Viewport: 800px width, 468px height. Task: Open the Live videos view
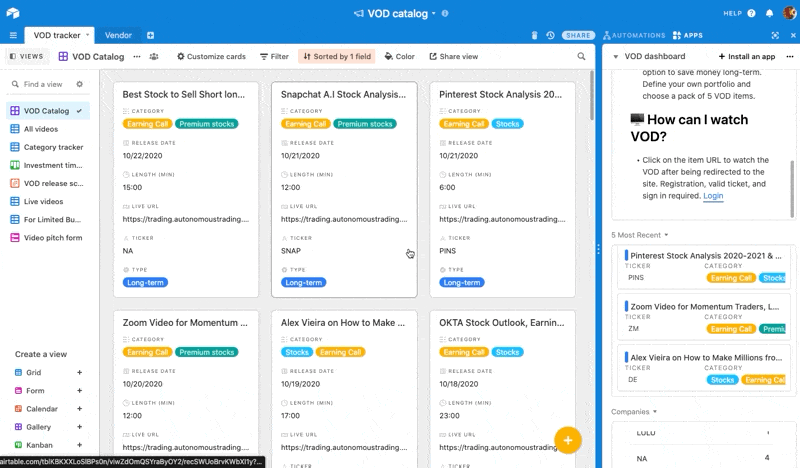(48, 202)
